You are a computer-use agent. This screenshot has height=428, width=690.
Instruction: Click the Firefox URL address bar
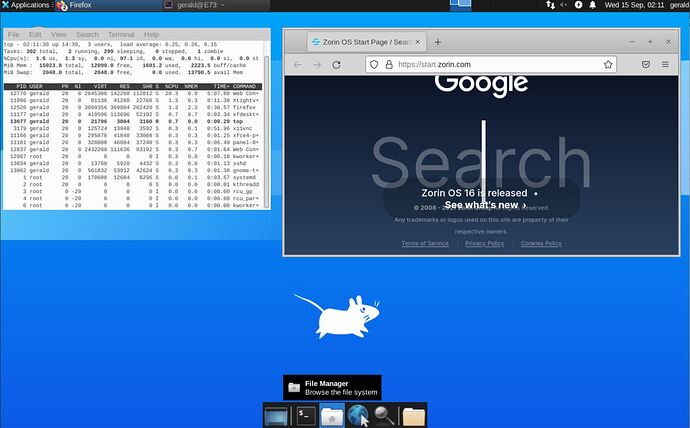[491, 65]
